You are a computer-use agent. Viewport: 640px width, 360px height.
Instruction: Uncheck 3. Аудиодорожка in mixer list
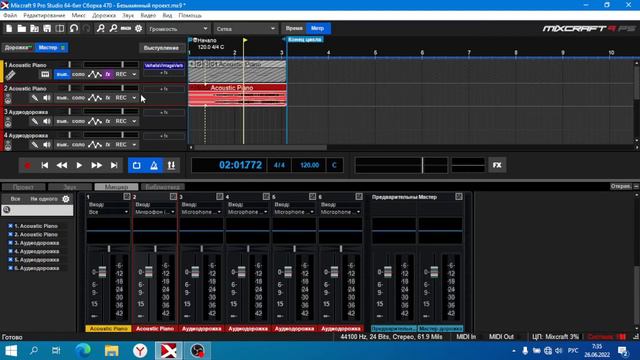click(11, 243)
